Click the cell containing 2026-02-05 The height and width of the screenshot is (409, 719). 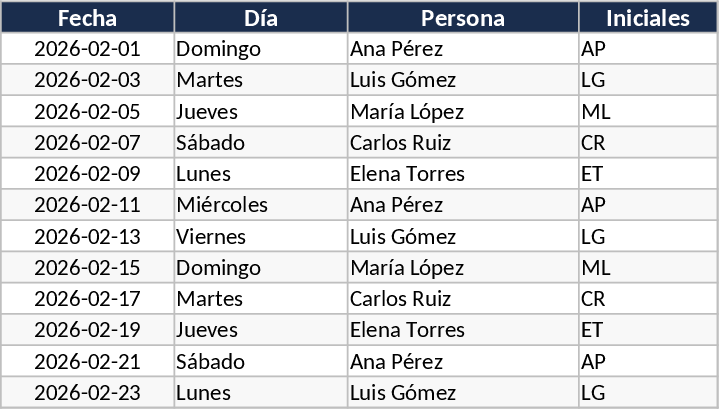tap(87, 111)
